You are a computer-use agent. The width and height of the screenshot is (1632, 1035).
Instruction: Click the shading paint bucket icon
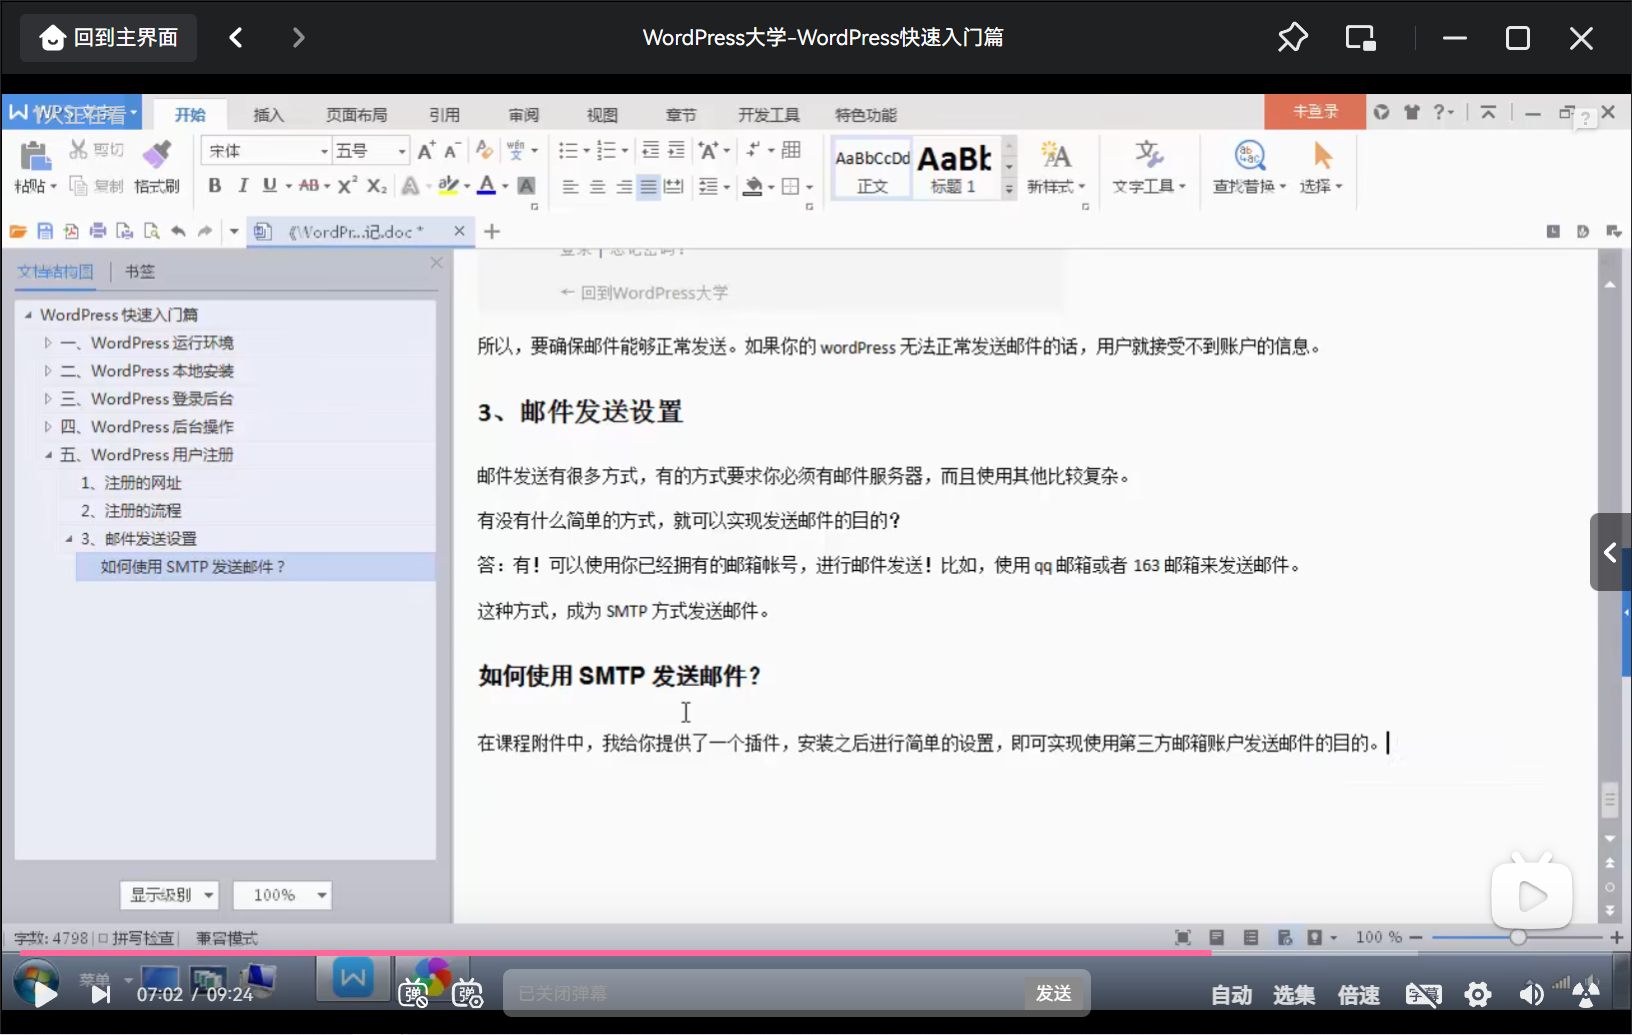tap(754, 187)
